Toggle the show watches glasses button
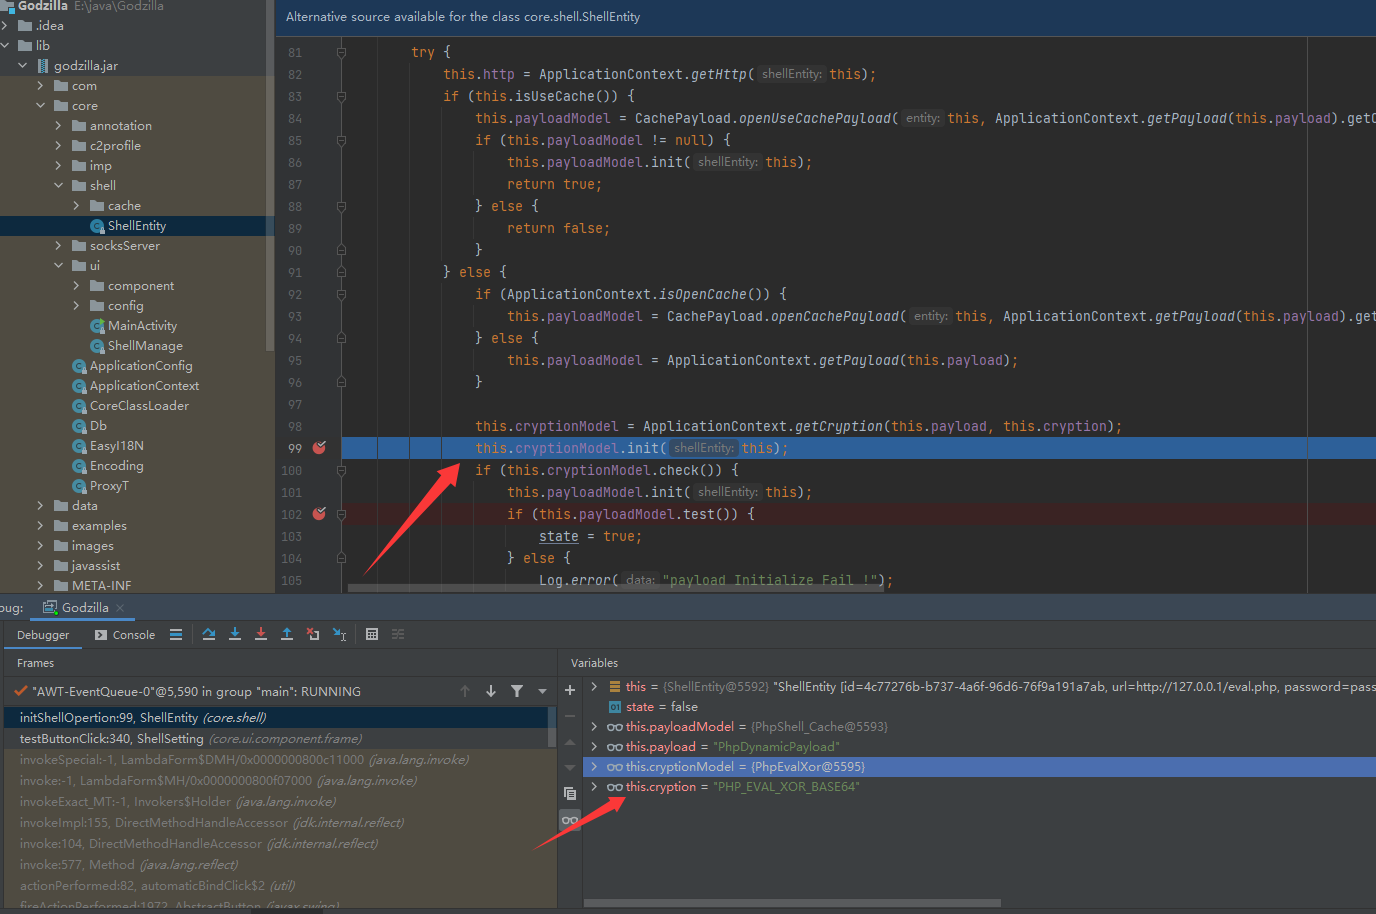The height and width of the screenshot is (914, 1376). (570, 820)
